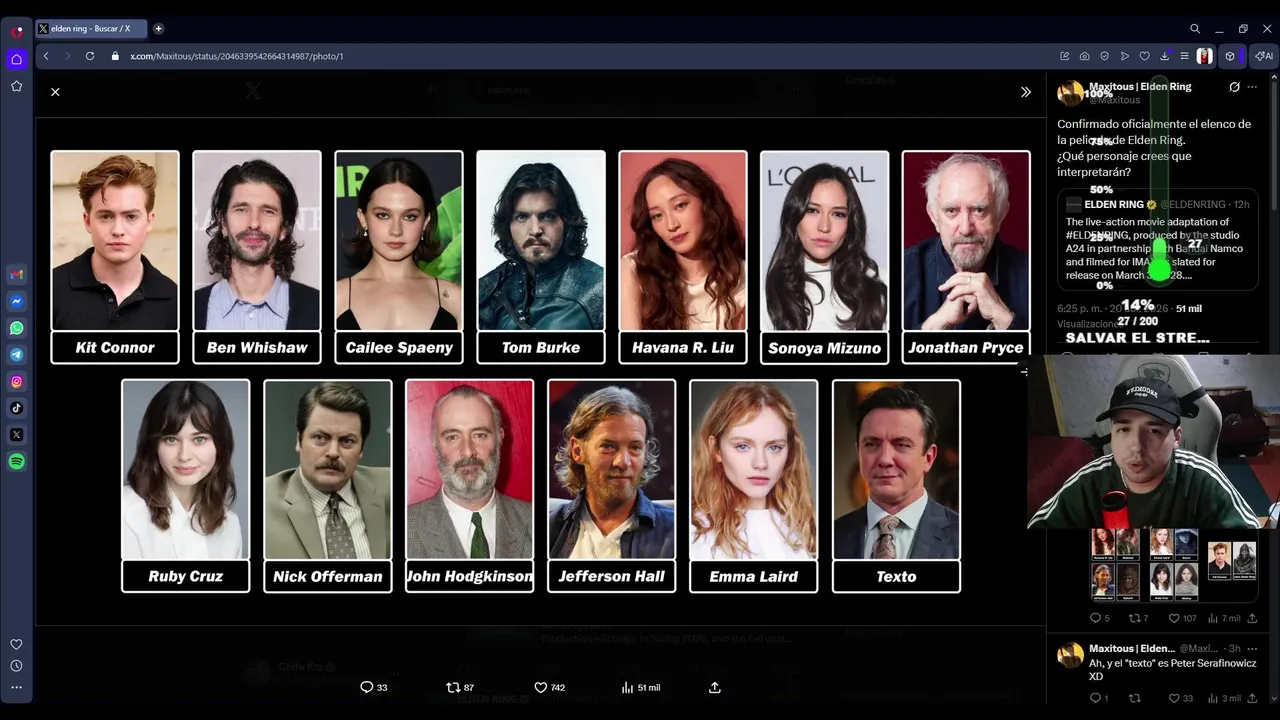Select the 'elden ring - Buscar / X' tab
The height and width of the screenshot is (720, 1280).
(91, 29)
